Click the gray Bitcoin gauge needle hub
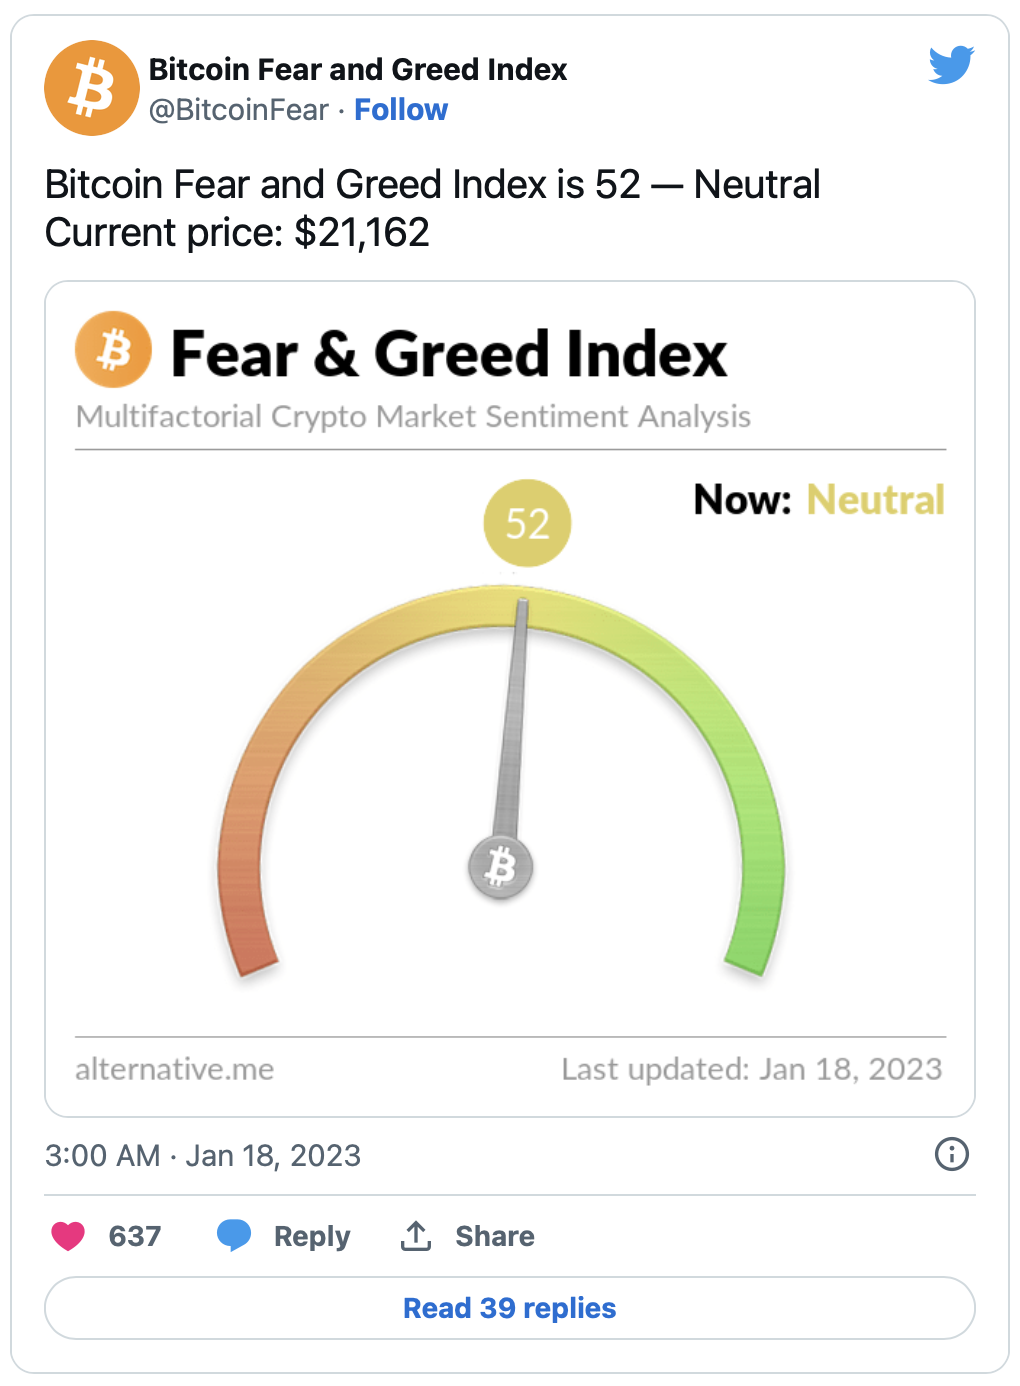The width and height of the screenshot is (1020, 1386). [x=501, y=867]
